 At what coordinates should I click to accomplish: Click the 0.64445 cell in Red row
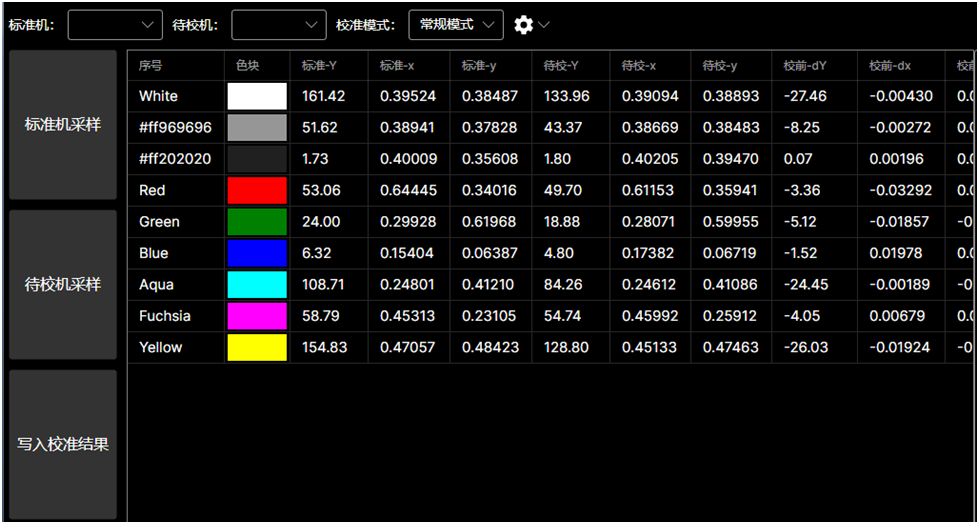(x=408, y=190)
